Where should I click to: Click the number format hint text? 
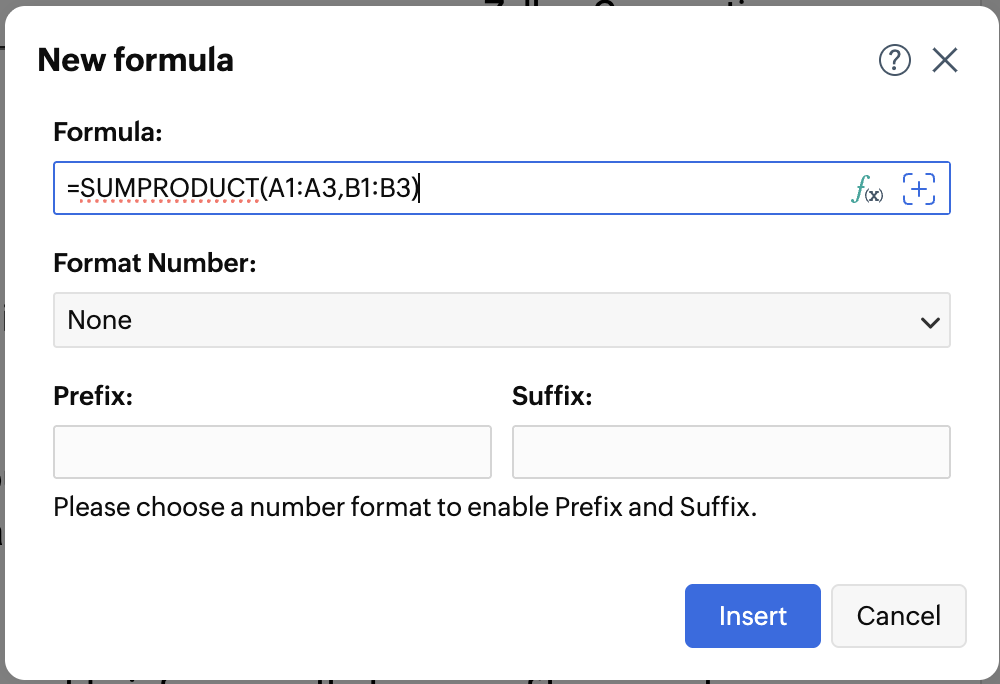point(405,507)
